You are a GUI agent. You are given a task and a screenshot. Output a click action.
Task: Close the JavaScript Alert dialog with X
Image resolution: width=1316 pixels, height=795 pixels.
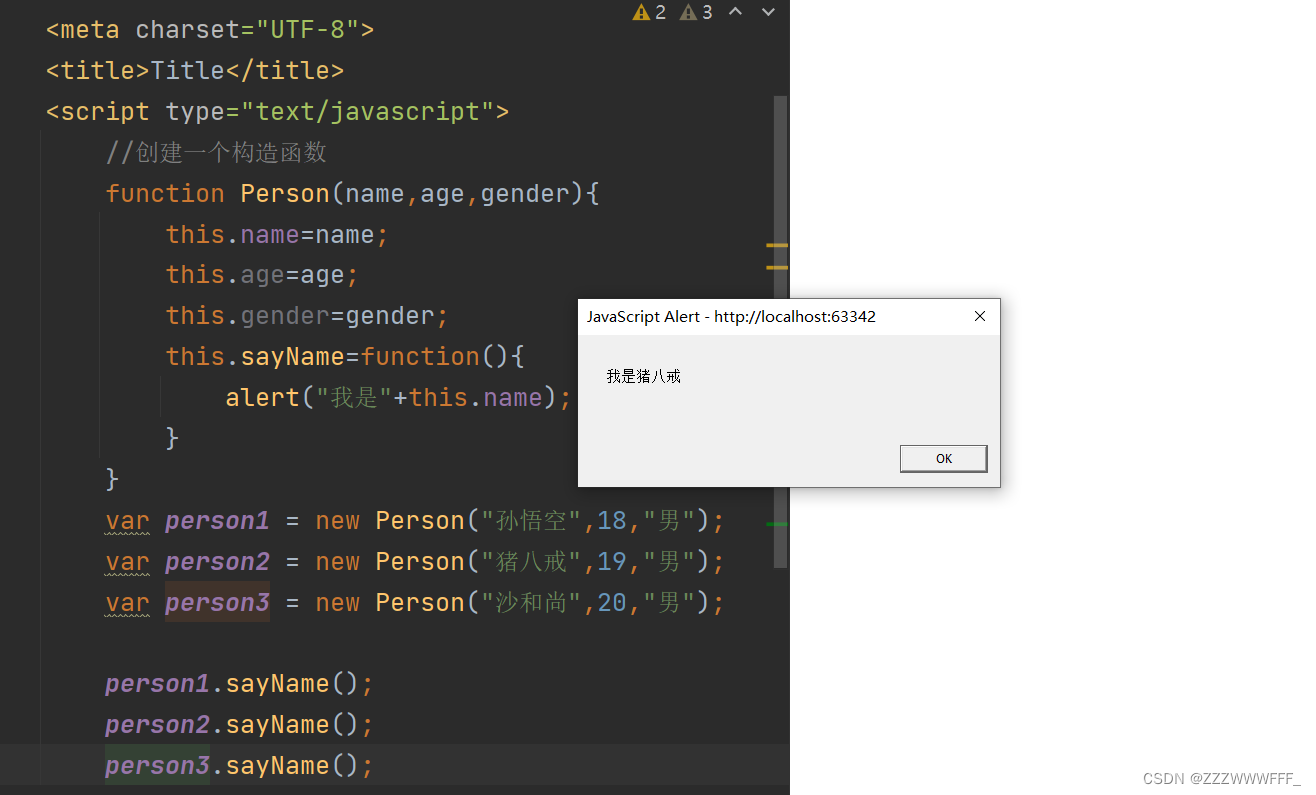click(980, 316)
